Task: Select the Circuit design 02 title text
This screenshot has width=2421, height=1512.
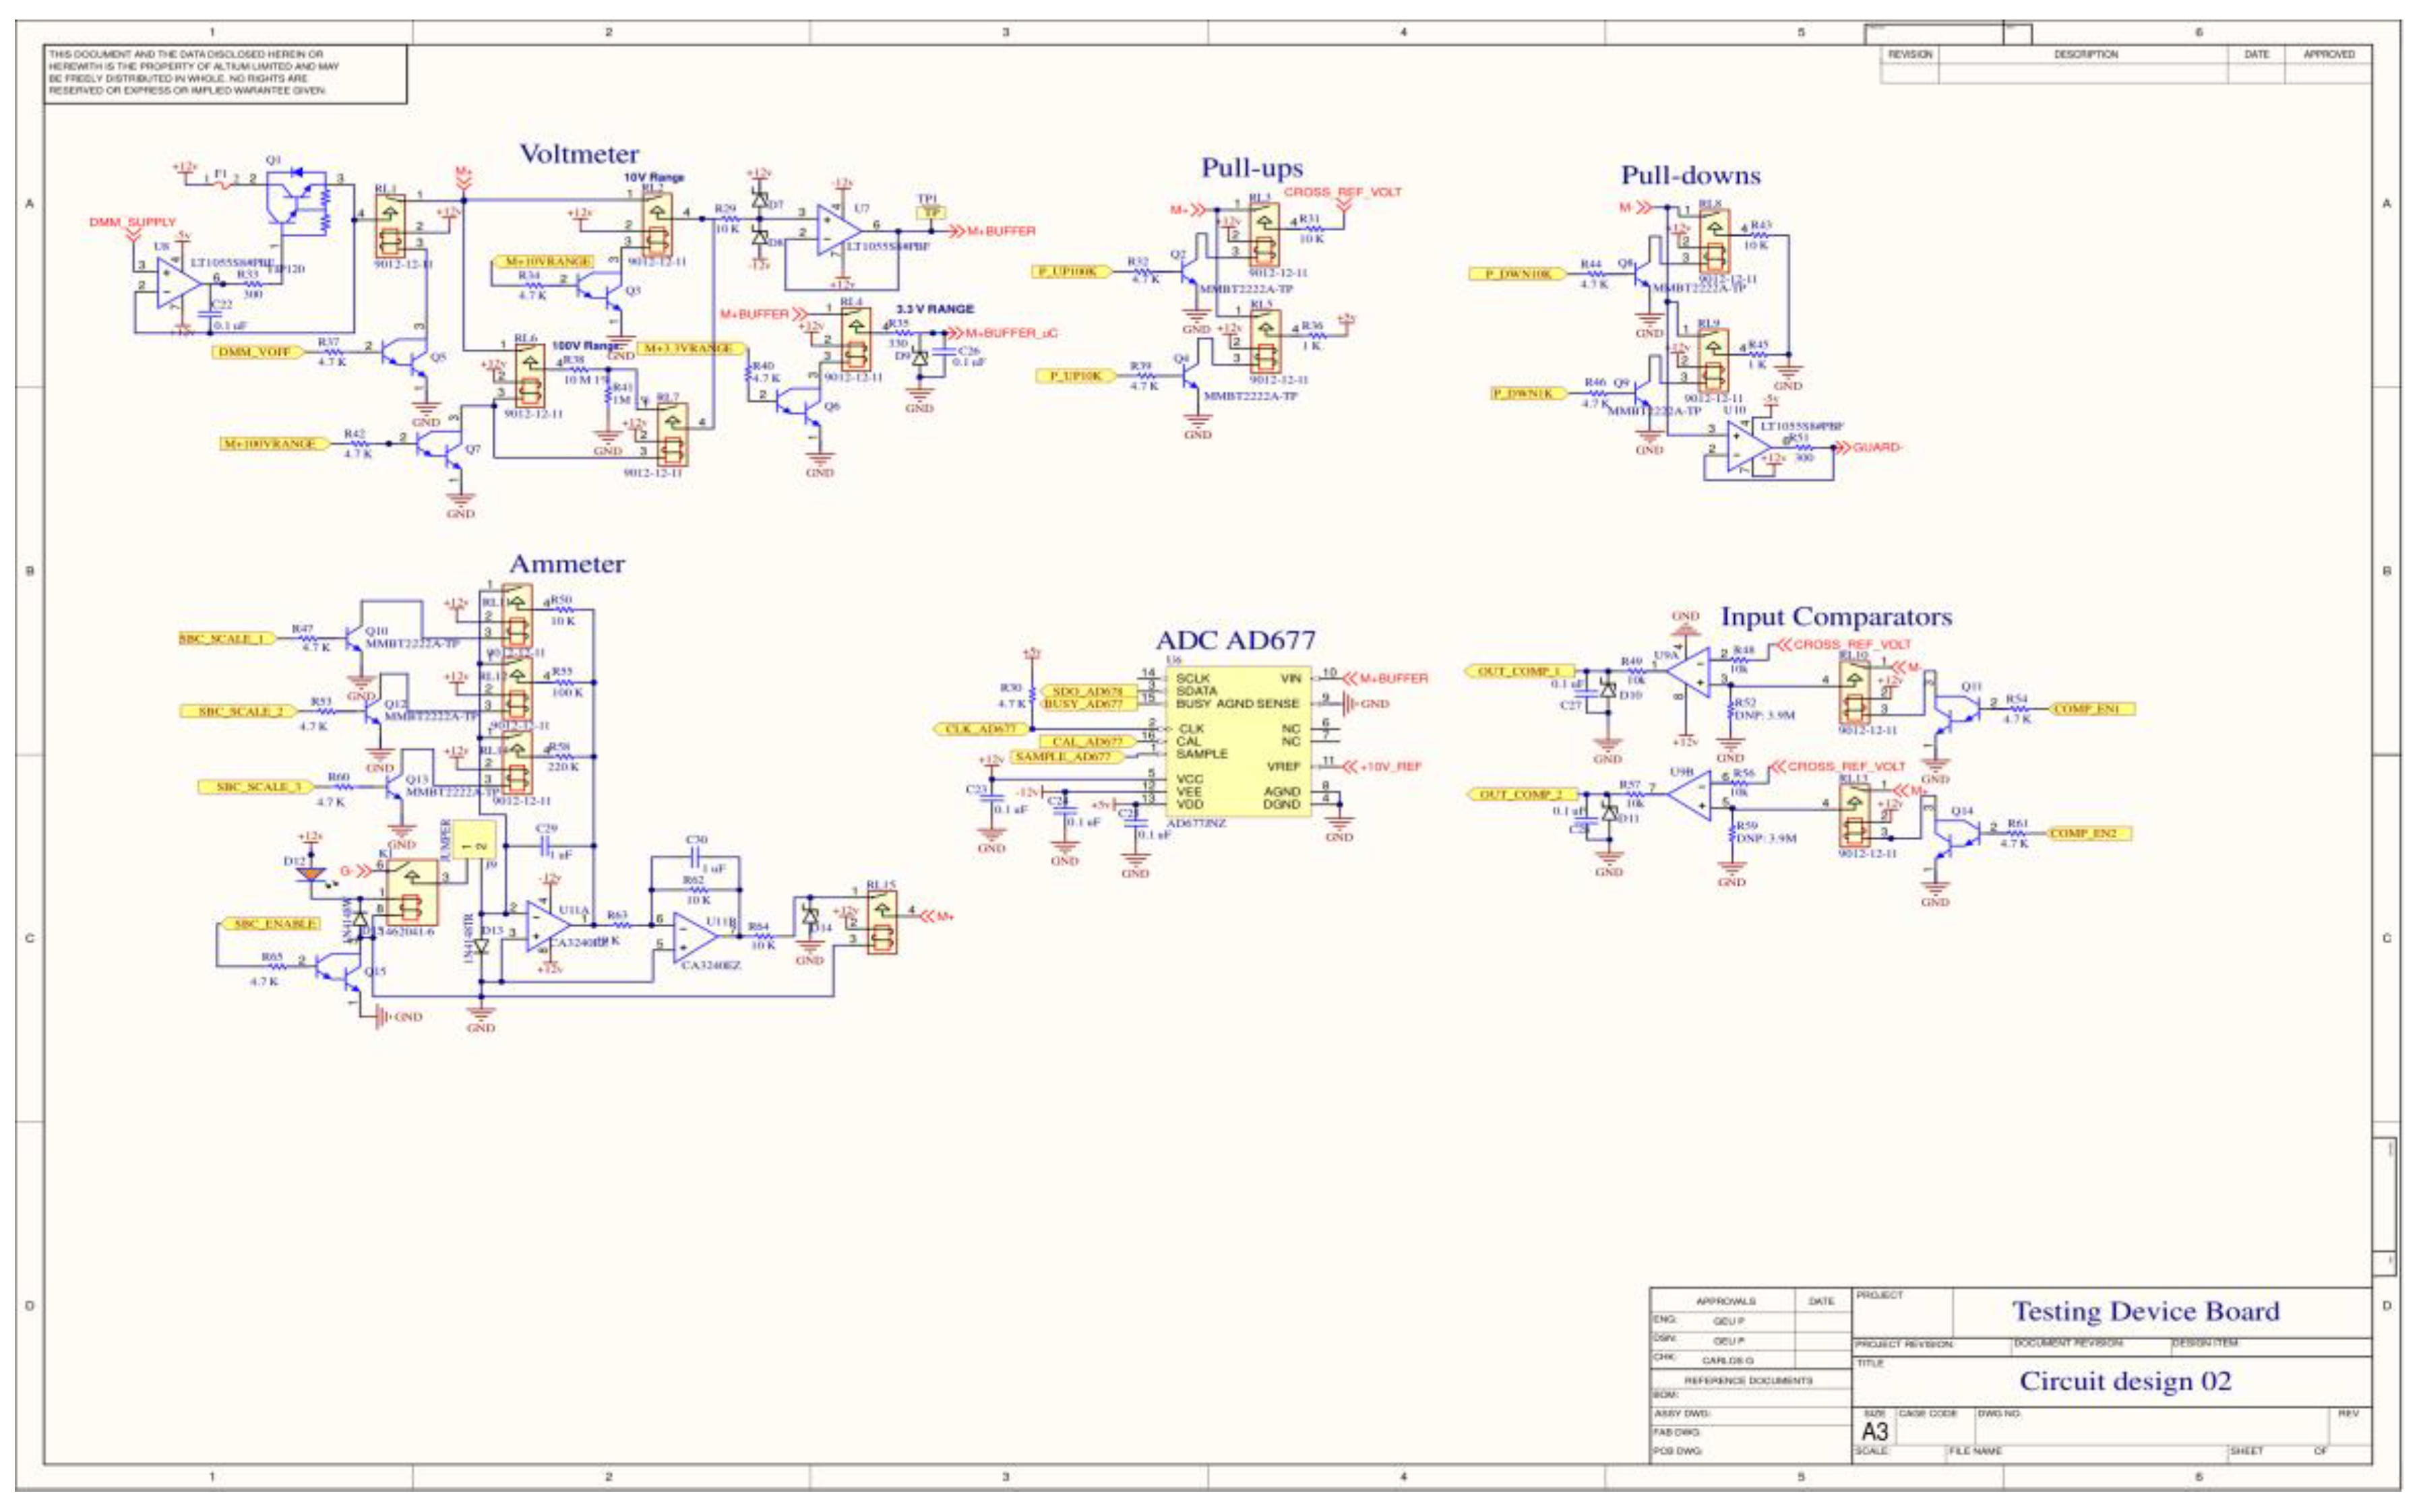Action: tap(2125, 1381)
